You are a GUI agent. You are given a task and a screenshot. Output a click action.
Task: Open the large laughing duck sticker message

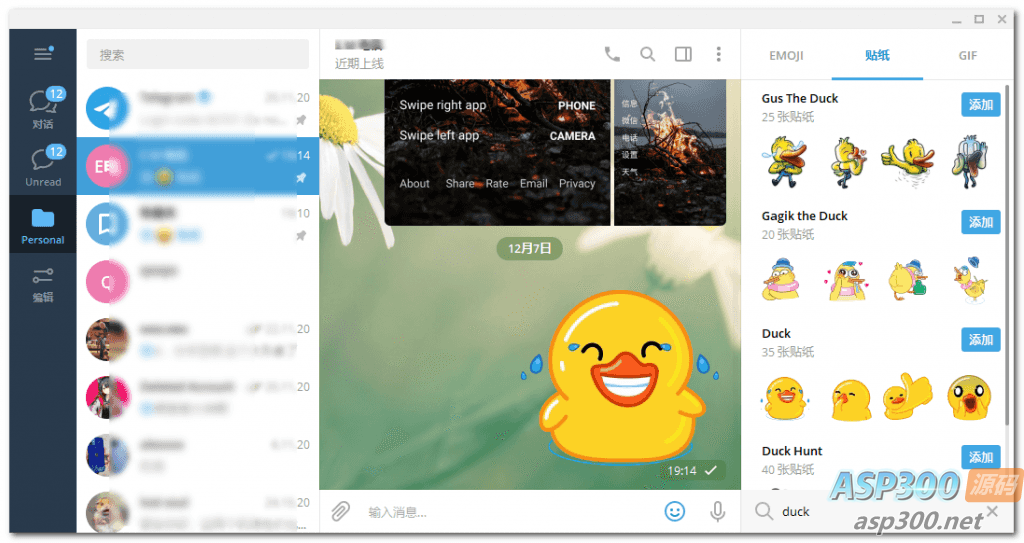pos(620,377)
